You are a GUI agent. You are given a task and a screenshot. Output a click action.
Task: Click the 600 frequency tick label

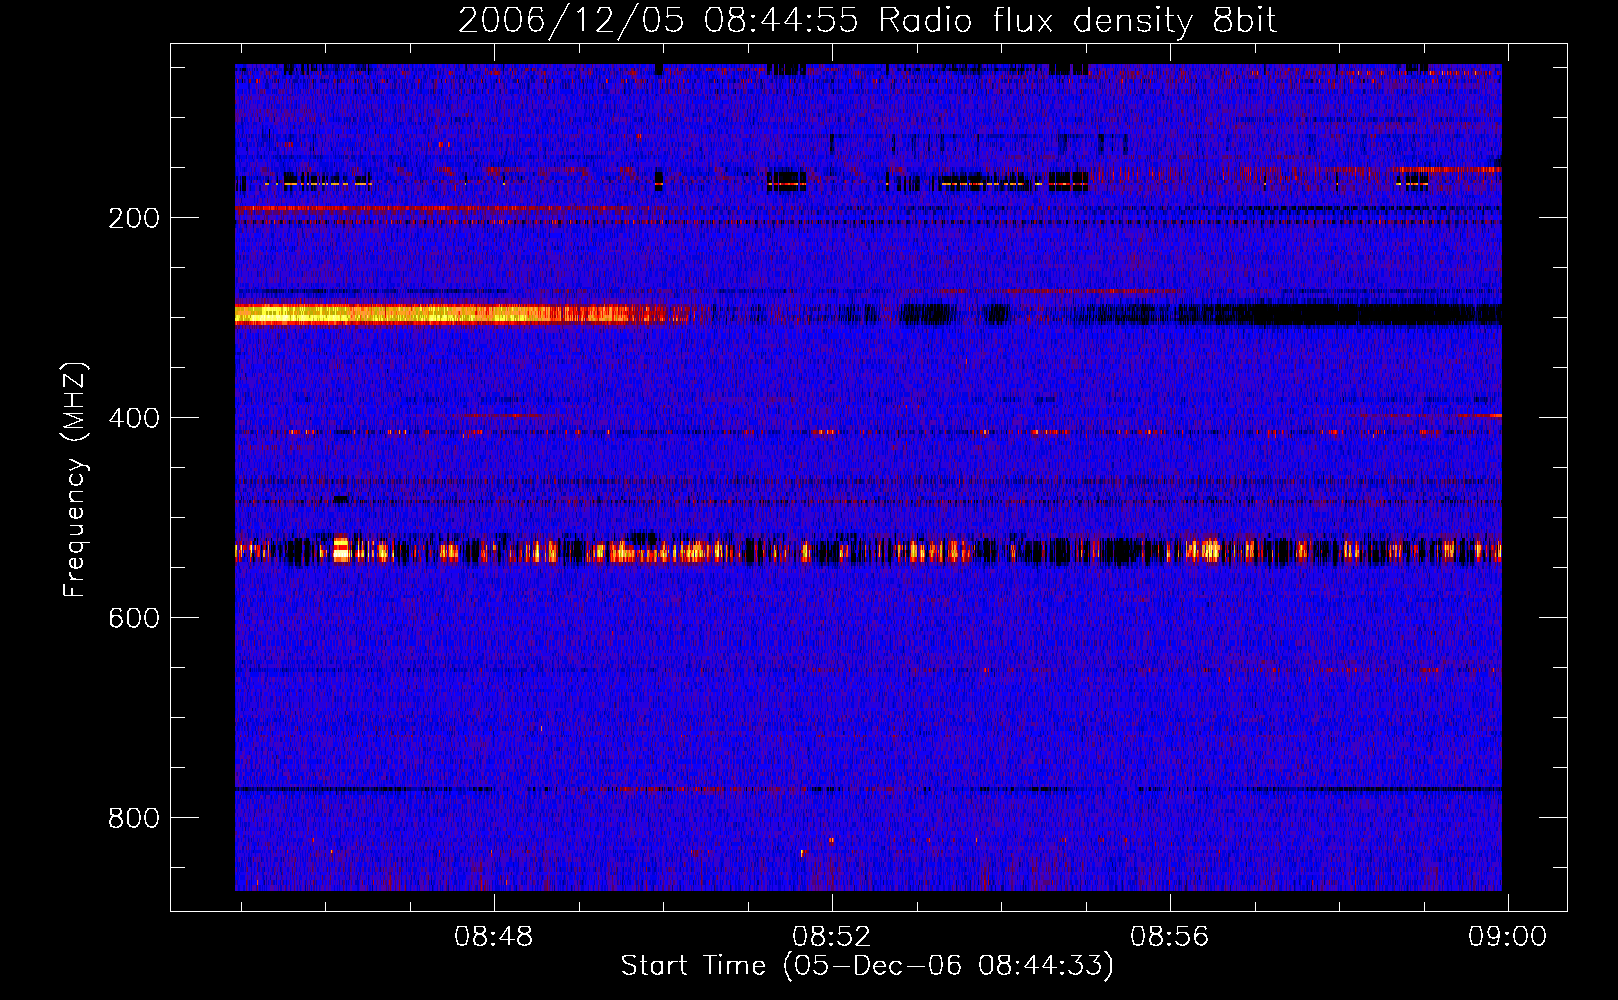tap(134, 618)
